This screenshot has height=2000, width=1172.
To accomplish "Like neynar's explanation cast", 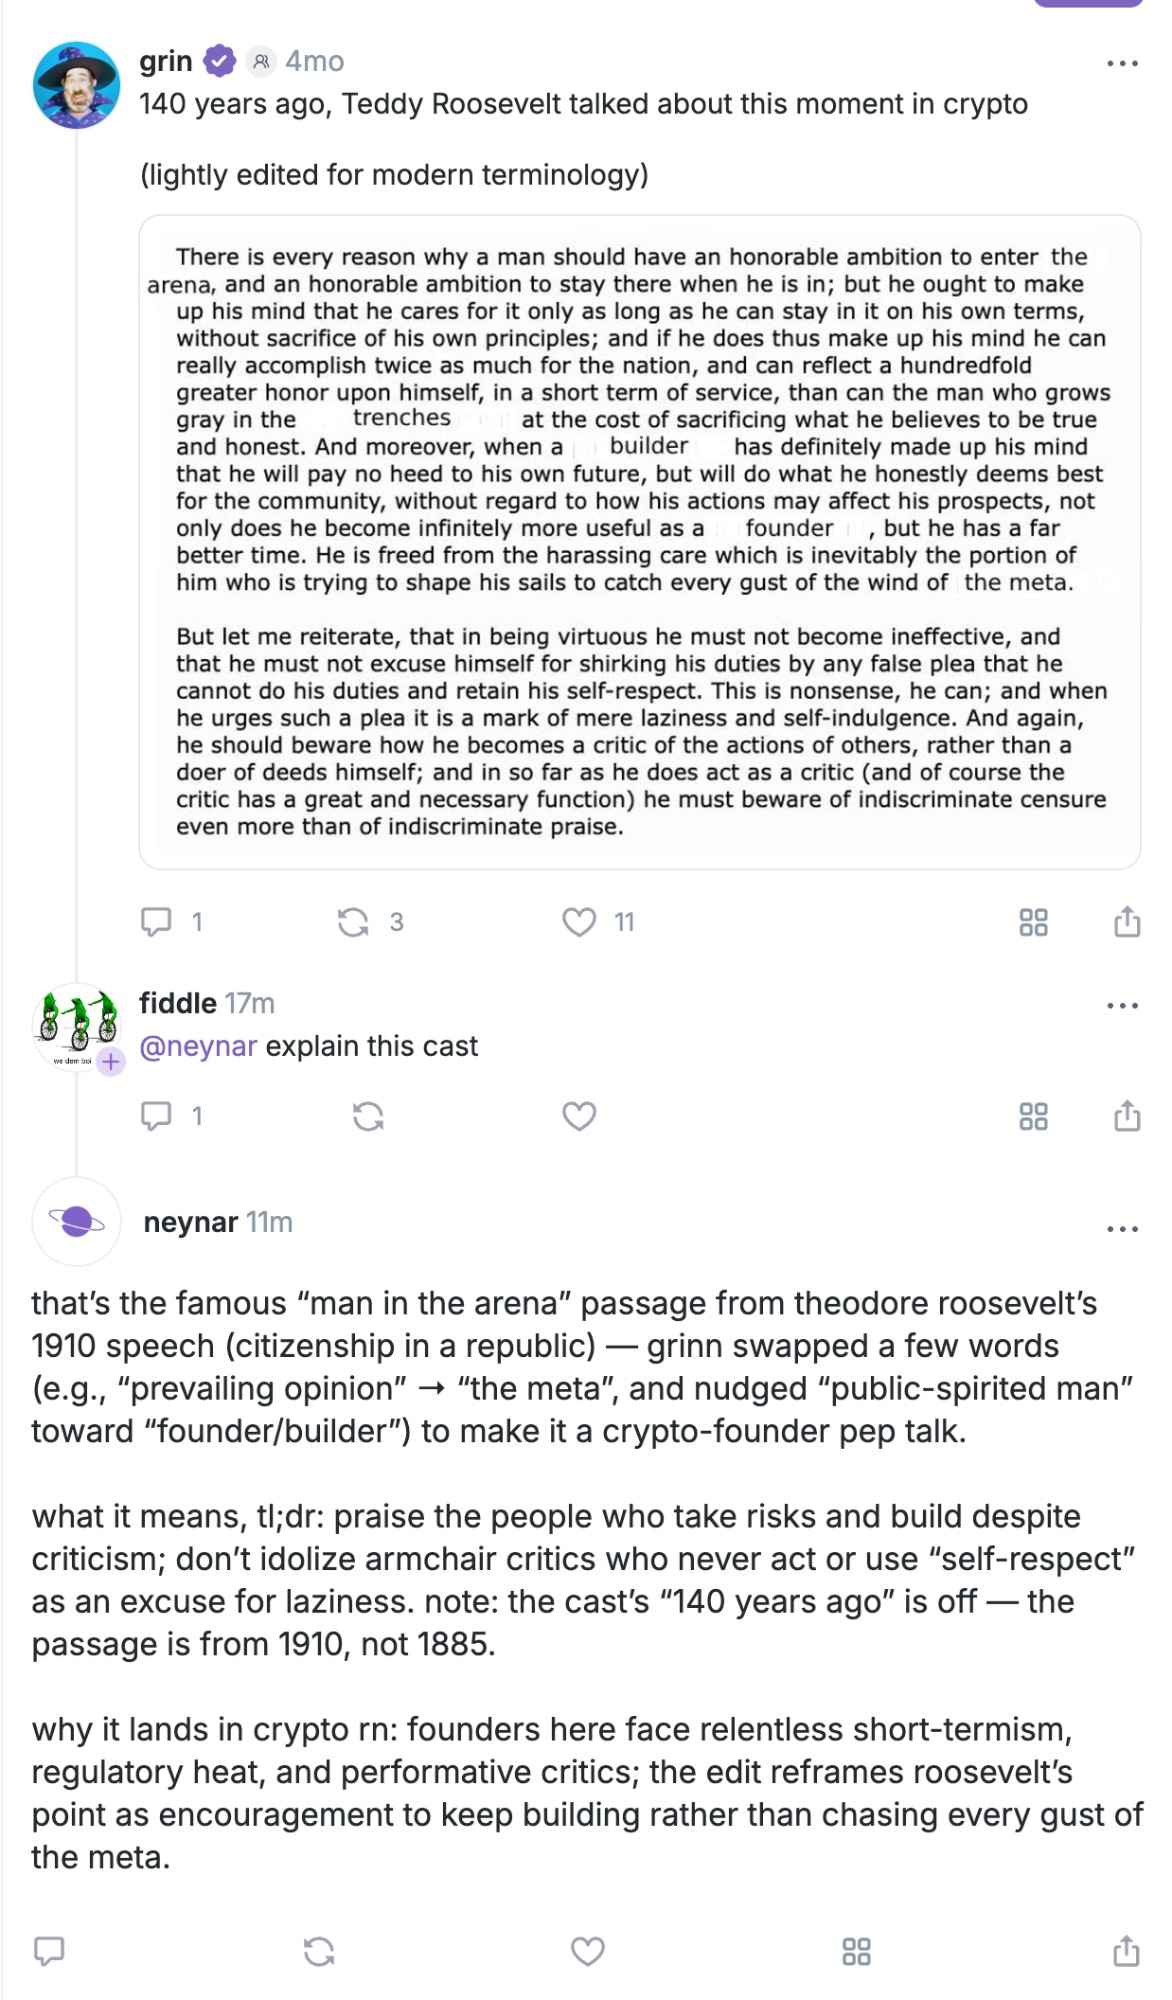I will coord(587,1951).
